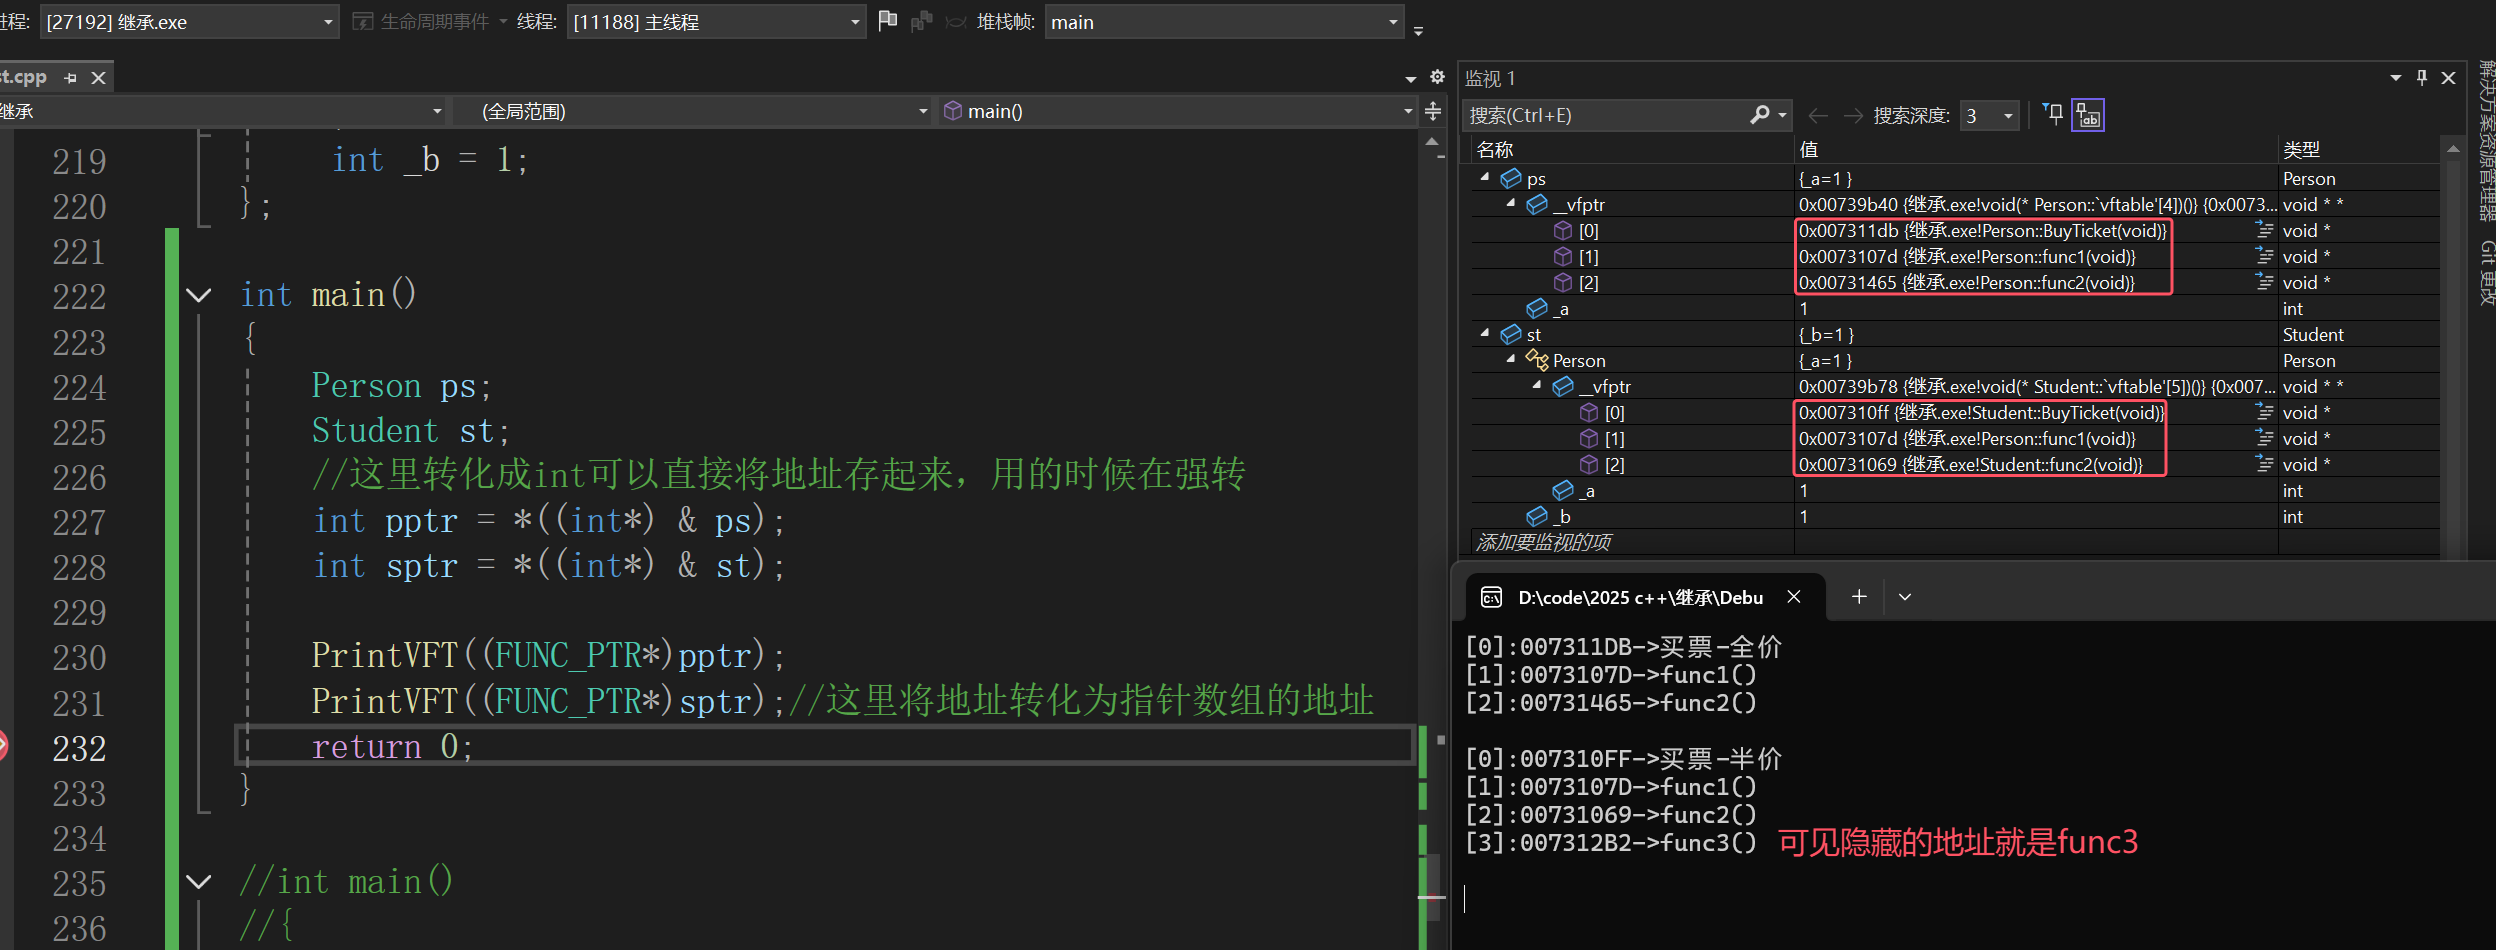Open a new terminal tab with plus button
This screenshot has height=950, width=2496.
[1859, 596]
